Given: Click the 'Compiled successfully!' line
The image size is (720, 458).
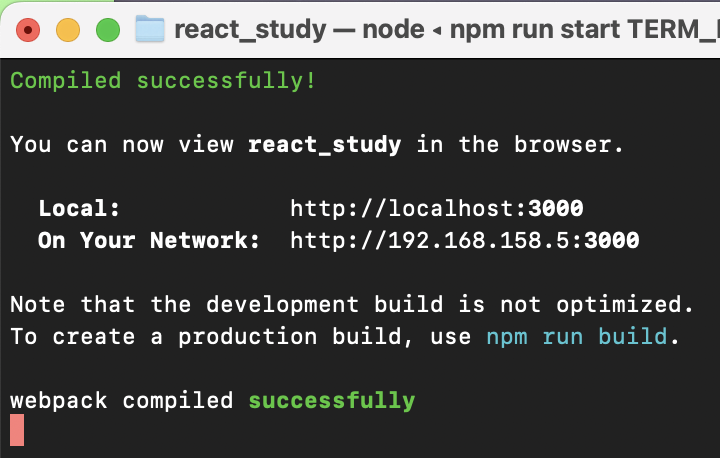Looking at the screenshot, I should (x=163, y=81).
